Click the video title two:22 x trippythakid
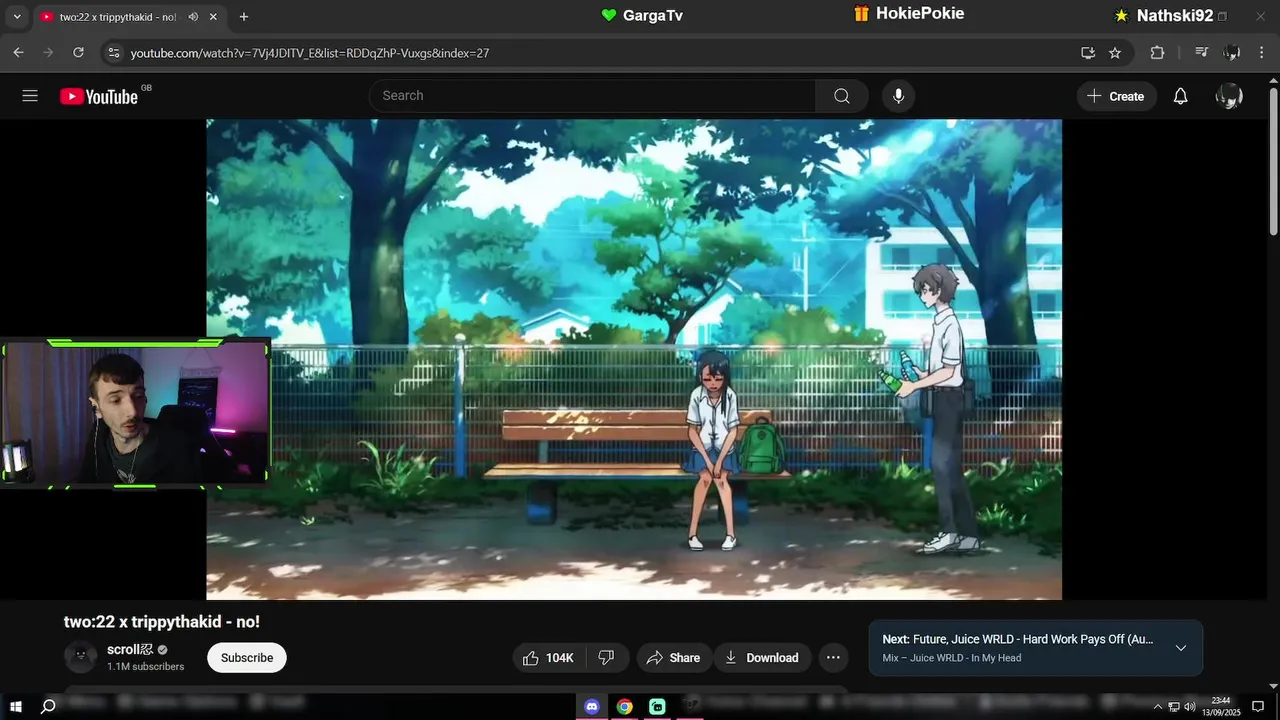 (x=161, y=621)
